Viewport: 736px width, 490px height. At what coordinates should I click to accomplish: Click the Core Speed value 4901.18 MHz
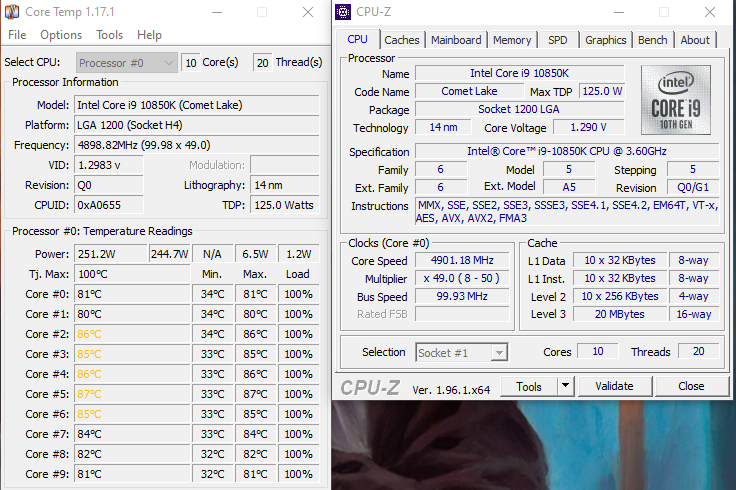tap(462, 260)
